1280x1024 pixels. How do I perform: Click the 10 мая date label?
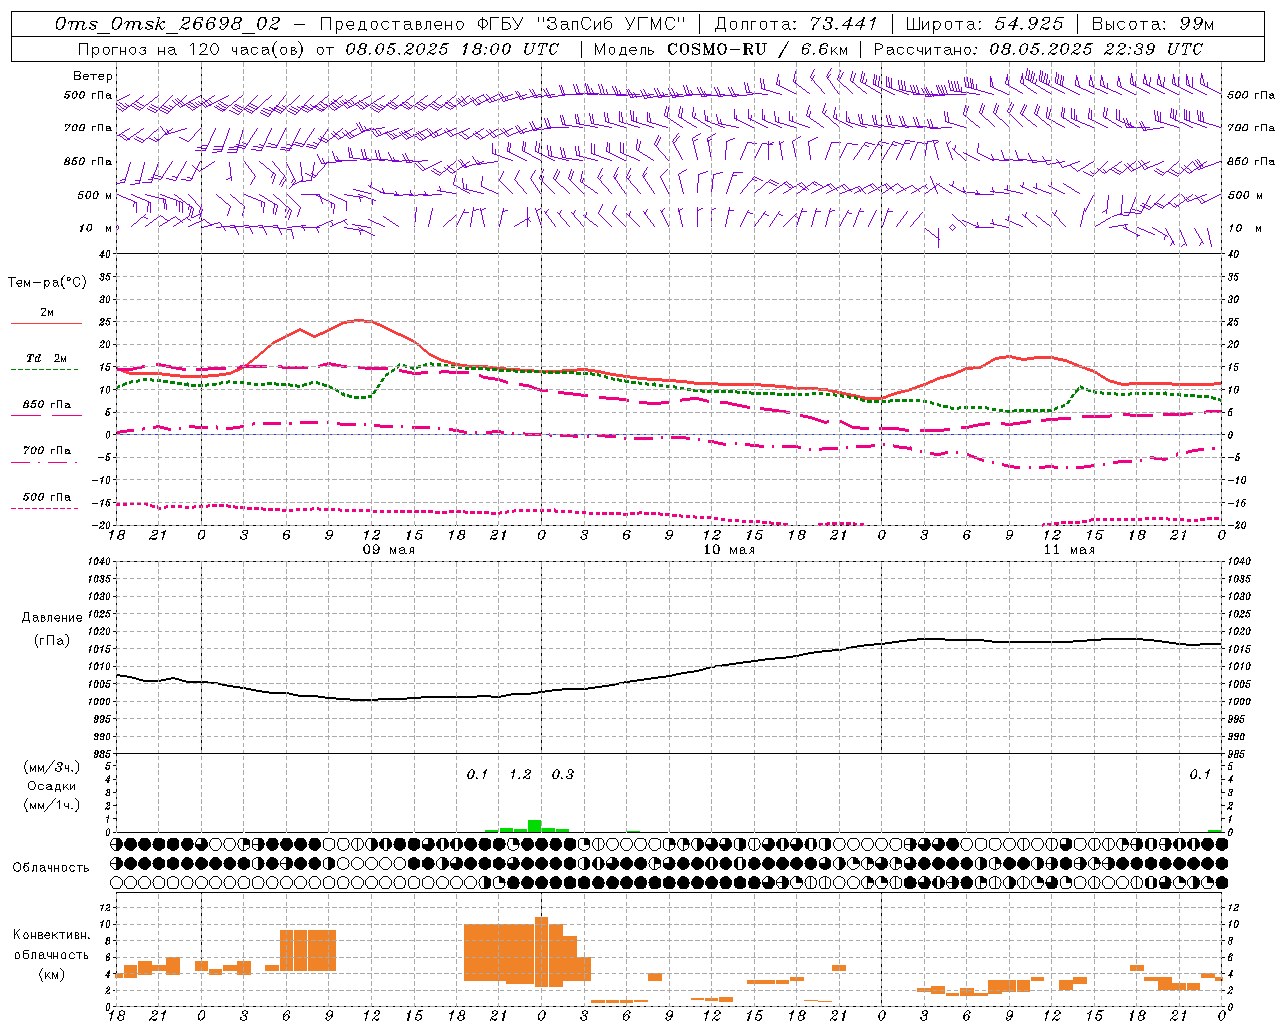coord(729,550)
